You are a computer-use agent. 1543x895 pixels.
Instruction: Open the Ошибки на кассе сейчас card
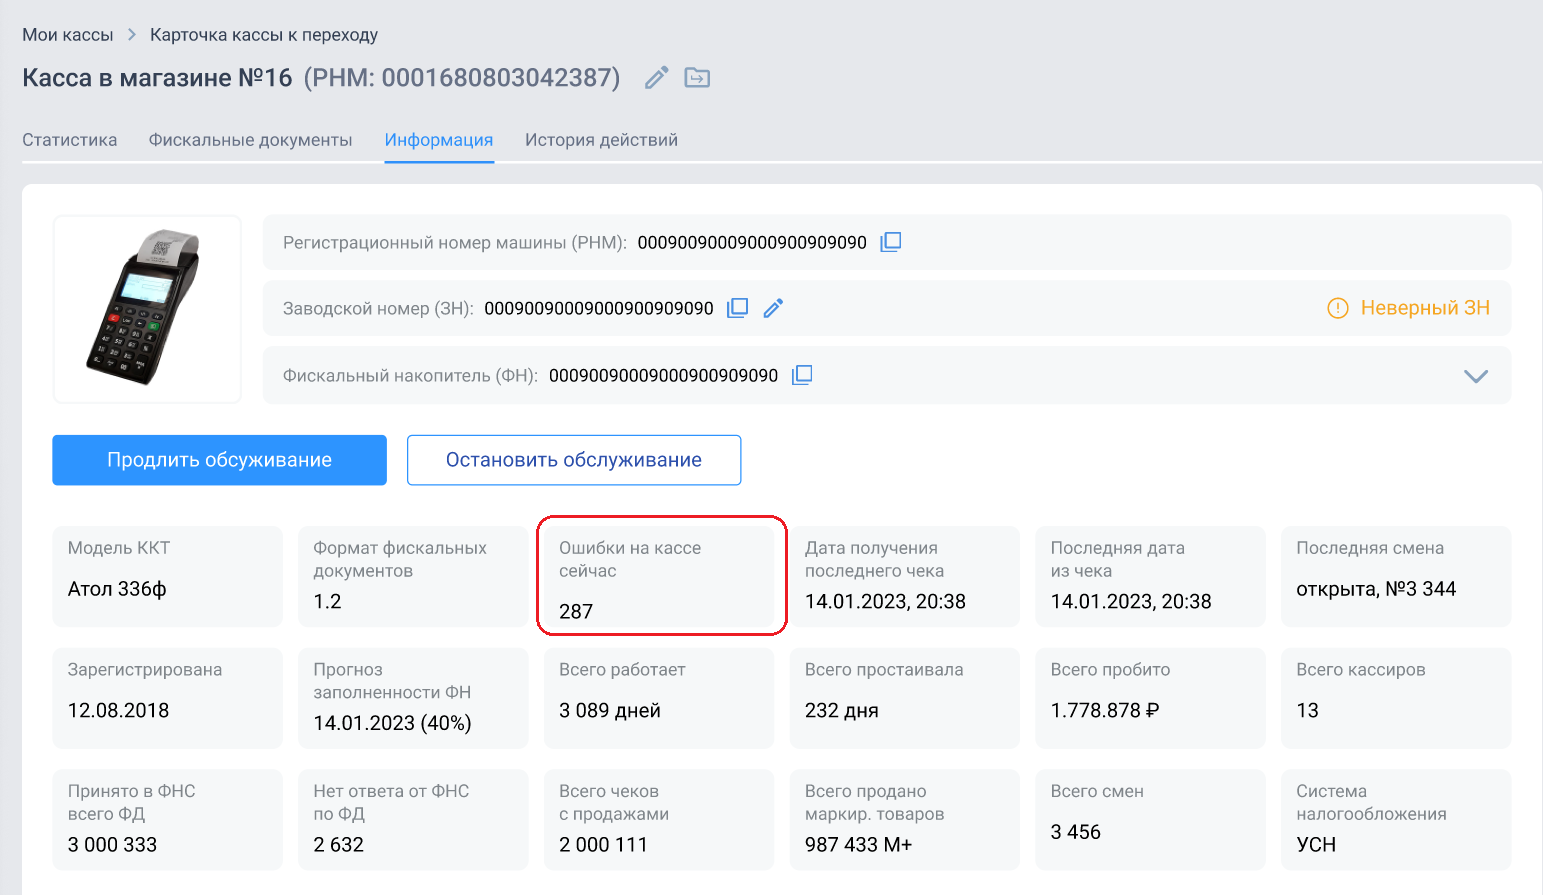click(659, 576)
